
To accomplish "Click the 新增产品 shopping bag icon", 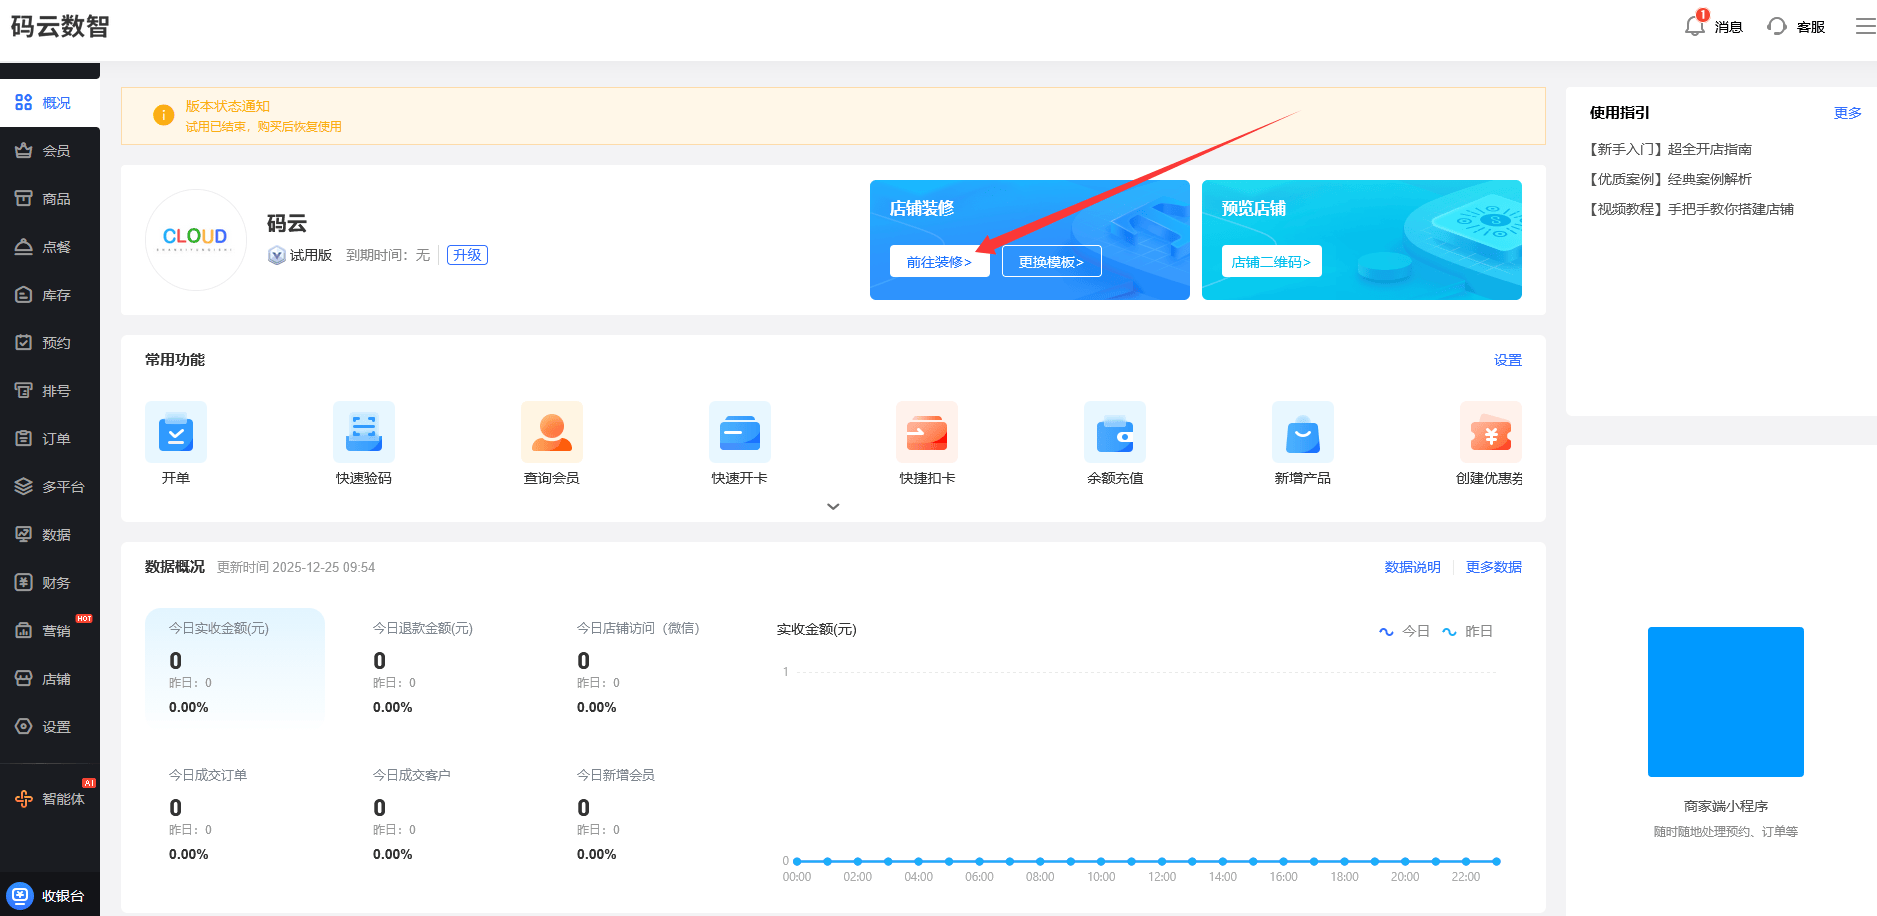I will pyautogui.click(x=1303, y=432).
